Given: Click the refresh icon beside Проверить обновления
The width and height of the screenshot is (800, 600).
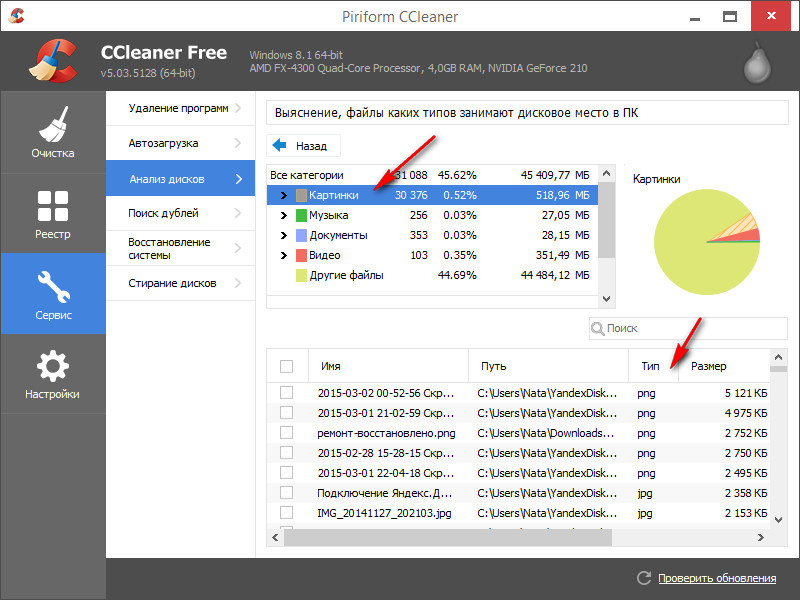Looking at the screenshot, I should pos(644,578).
